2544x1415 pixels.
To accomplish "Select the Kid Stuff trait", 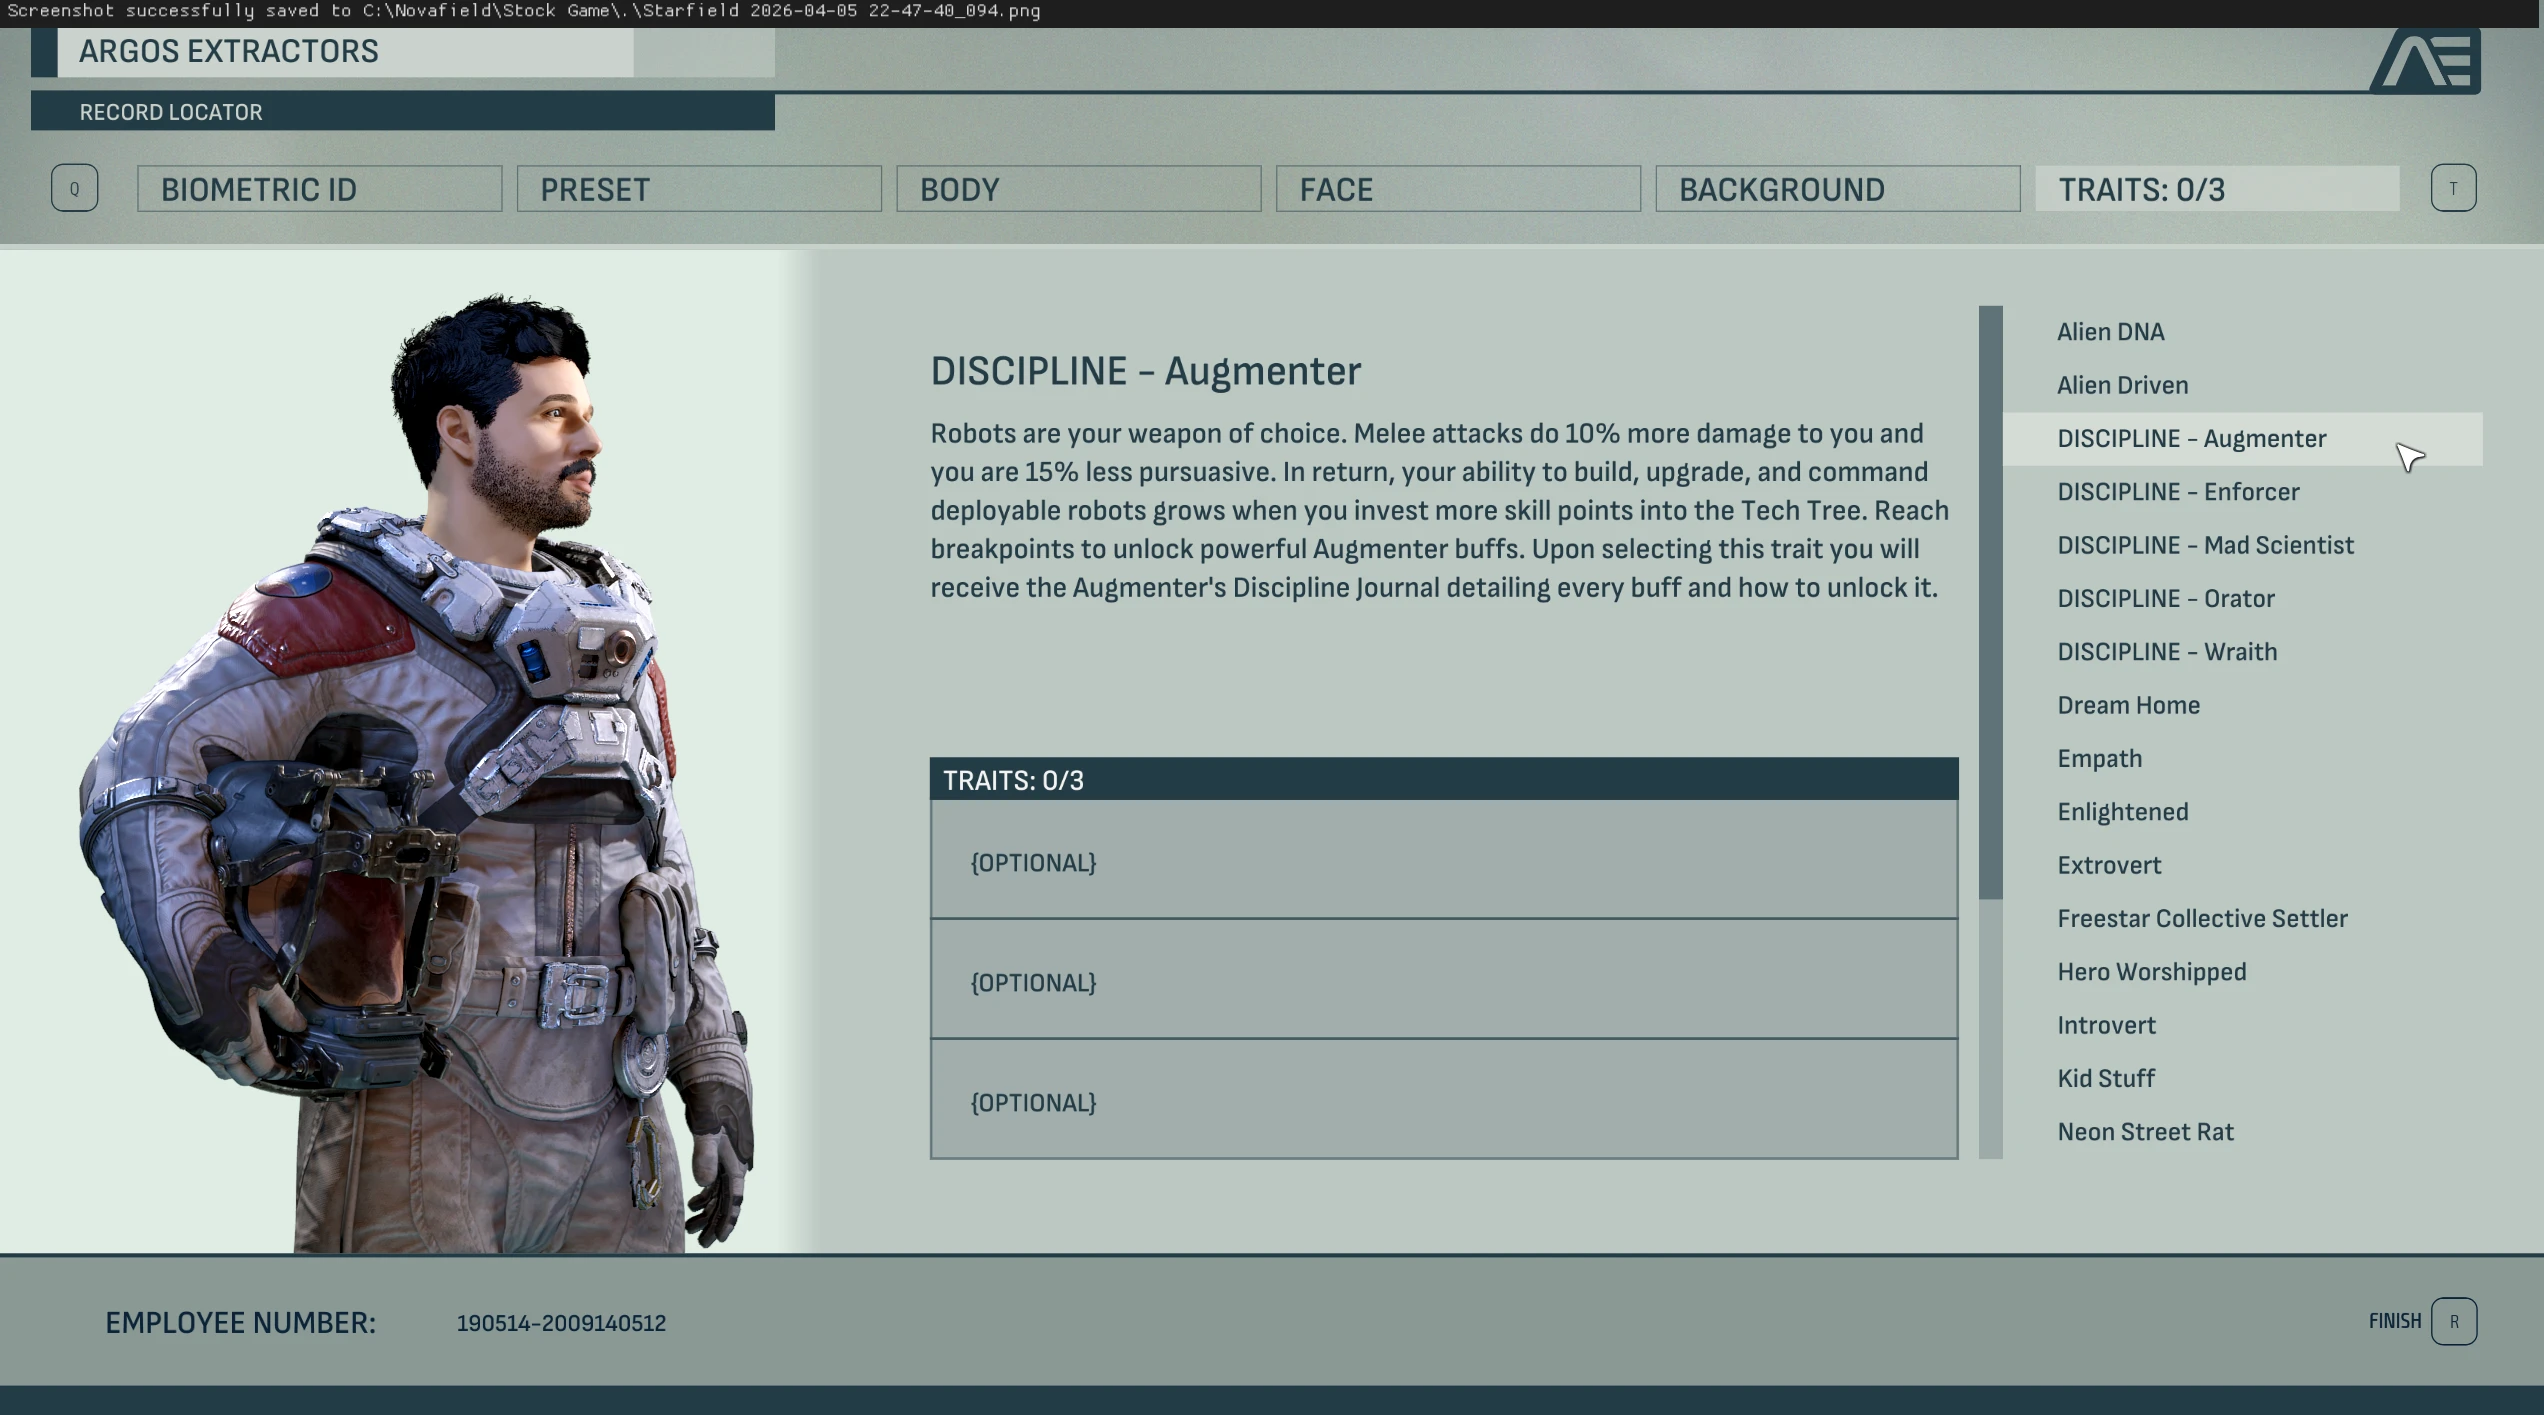I will (2242, 1079).
